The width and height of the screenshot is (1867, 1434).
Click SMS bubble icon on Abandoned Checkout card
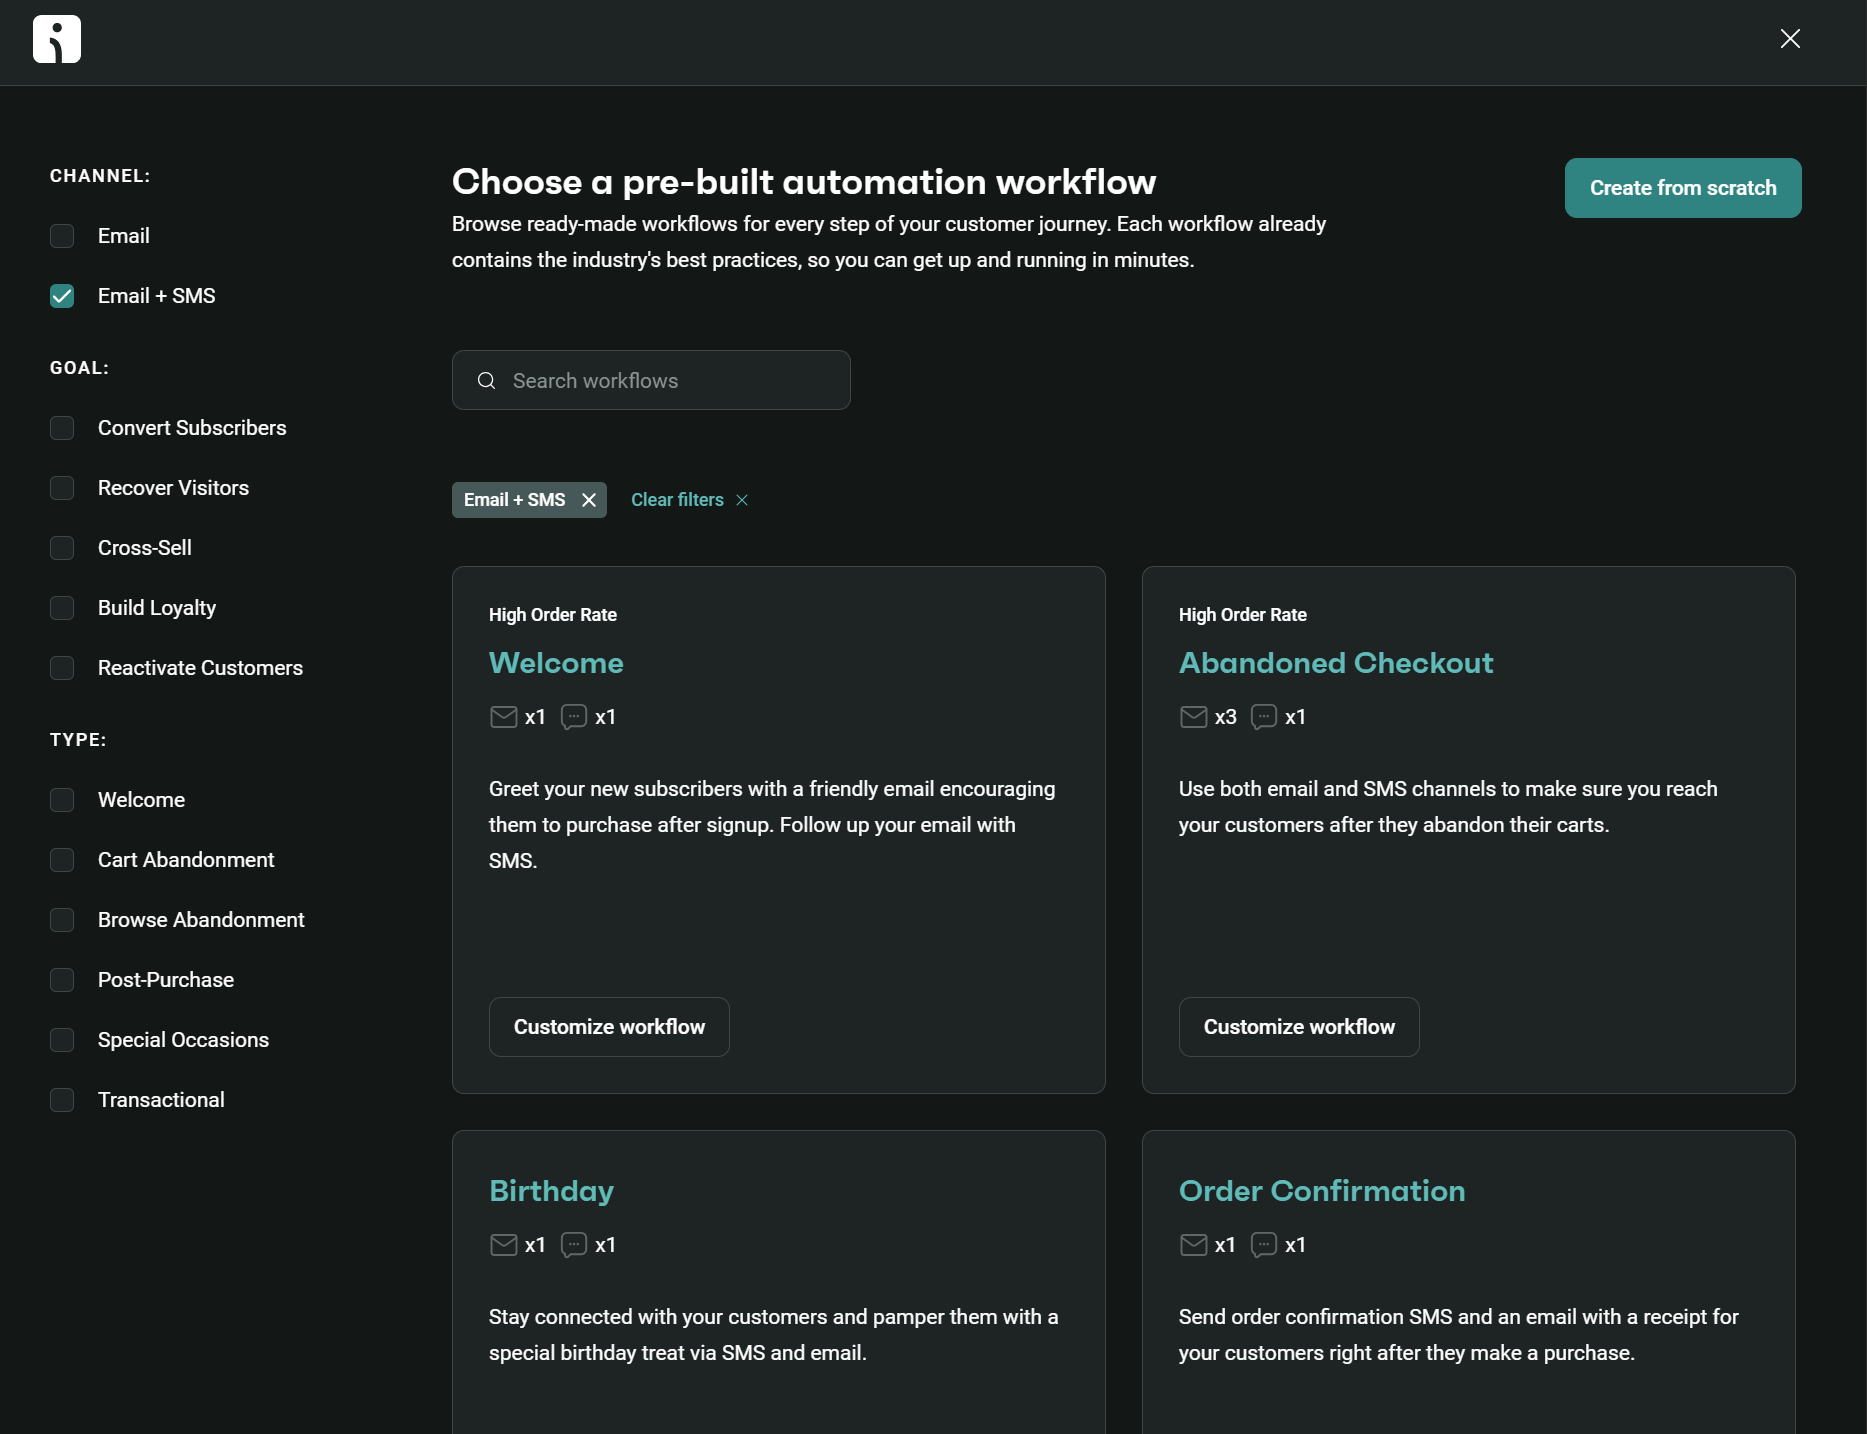[x=1264, y=717]
